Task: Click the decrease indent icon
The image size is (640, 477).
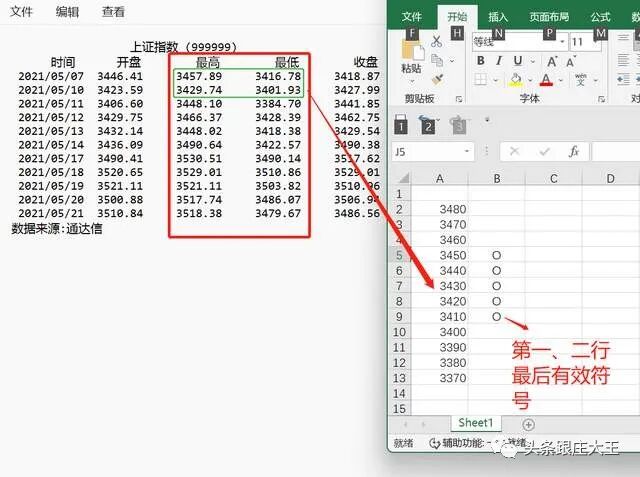Action: point(623,80)
